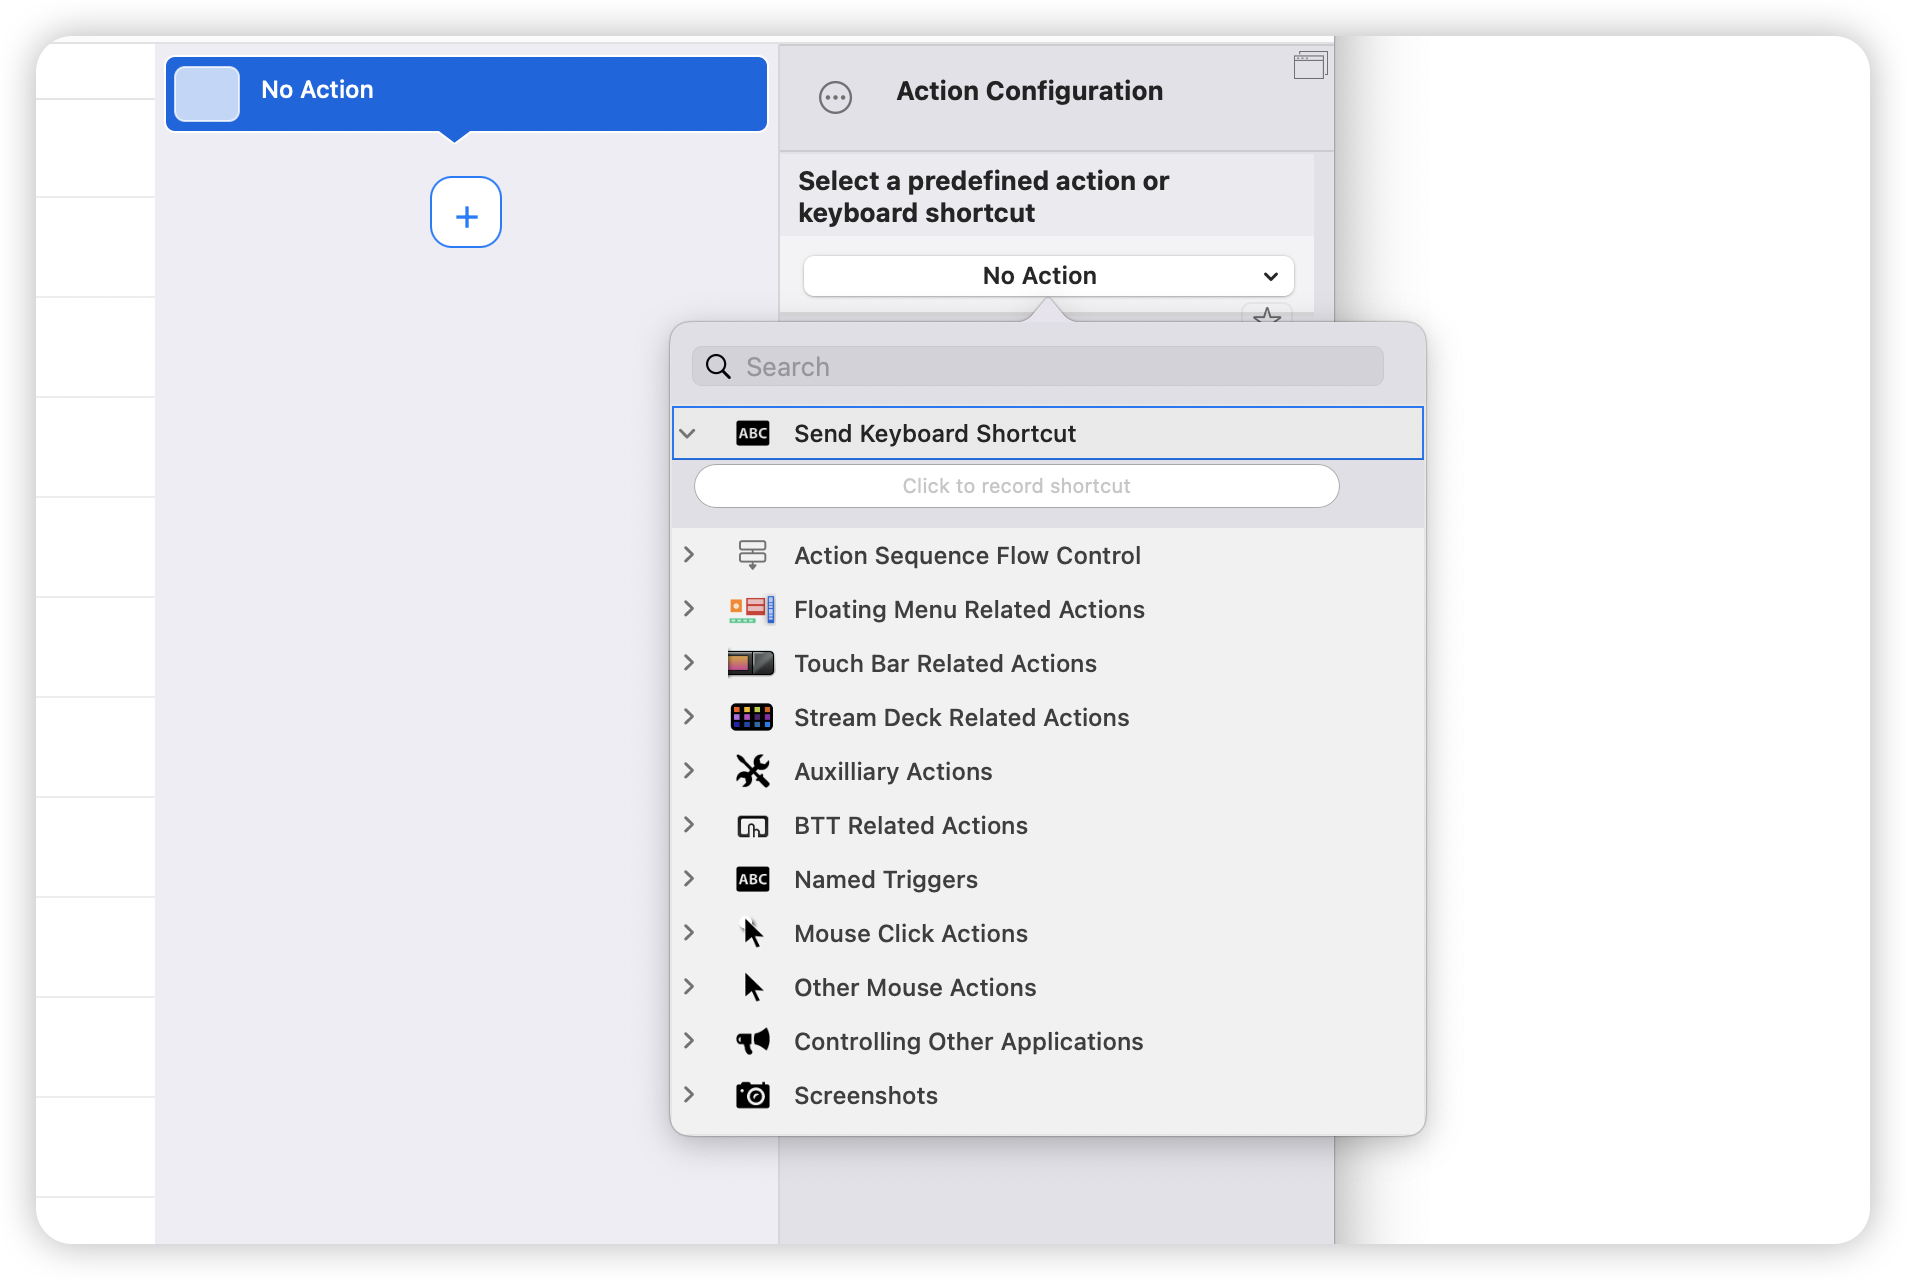Choose Other Mouse Actions entry
This screenshot has height=1280, width=1906.
tap(914, 988)
